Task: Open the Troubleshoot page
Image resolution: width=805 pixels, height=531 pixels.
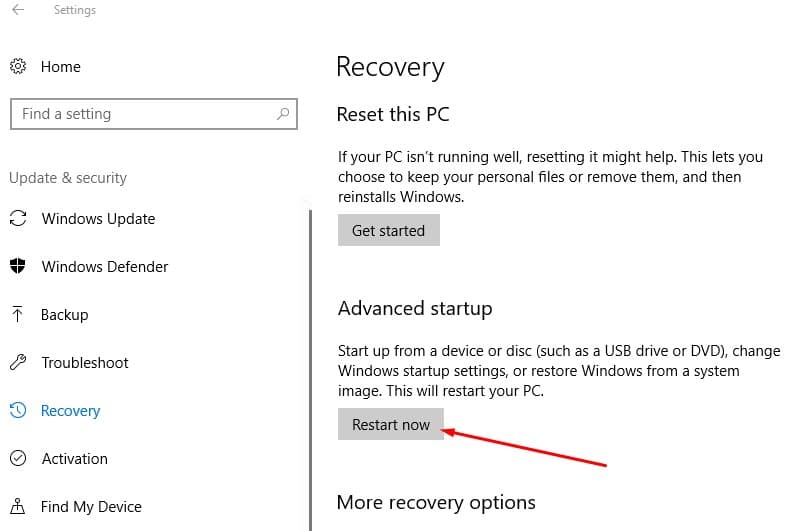Action: tap(84, 363)
